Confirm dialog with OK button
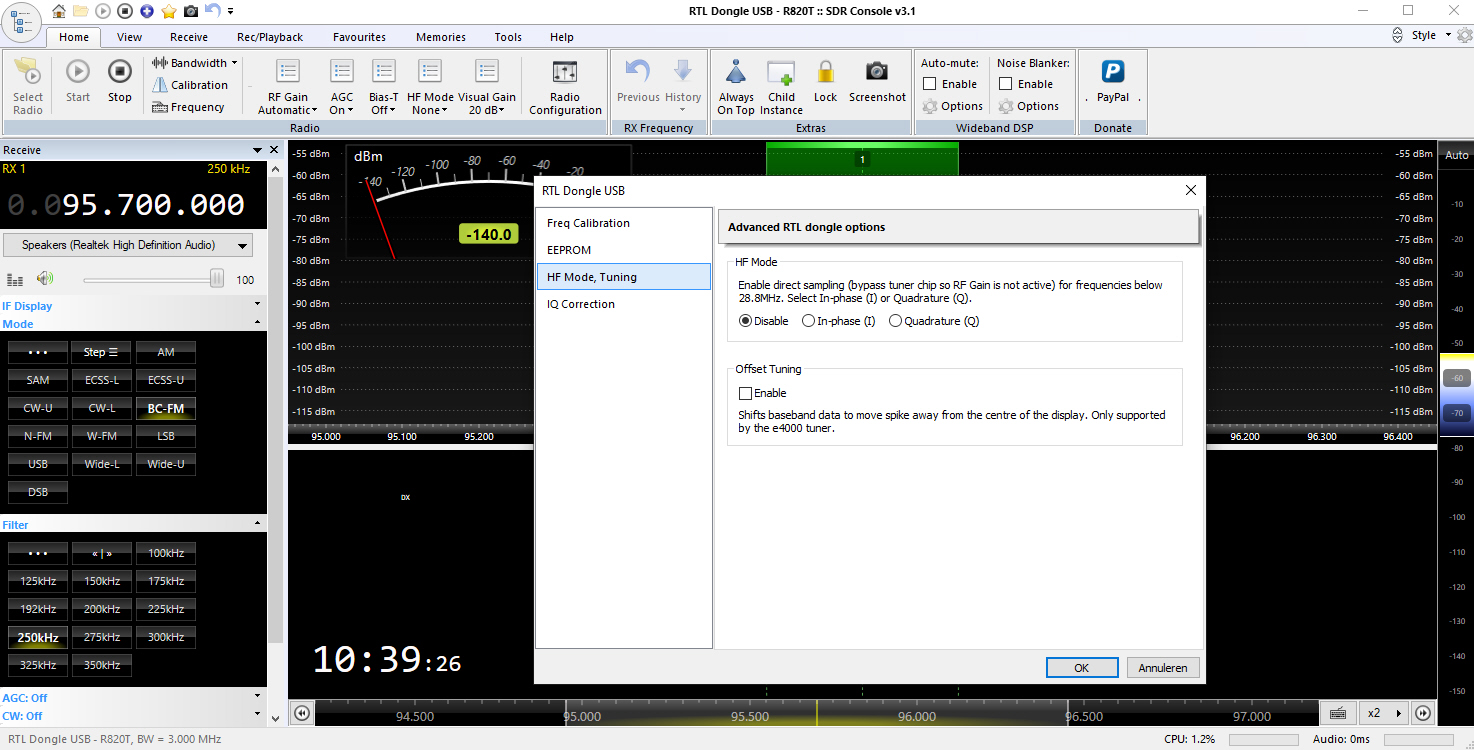 tap(1081, 668)
